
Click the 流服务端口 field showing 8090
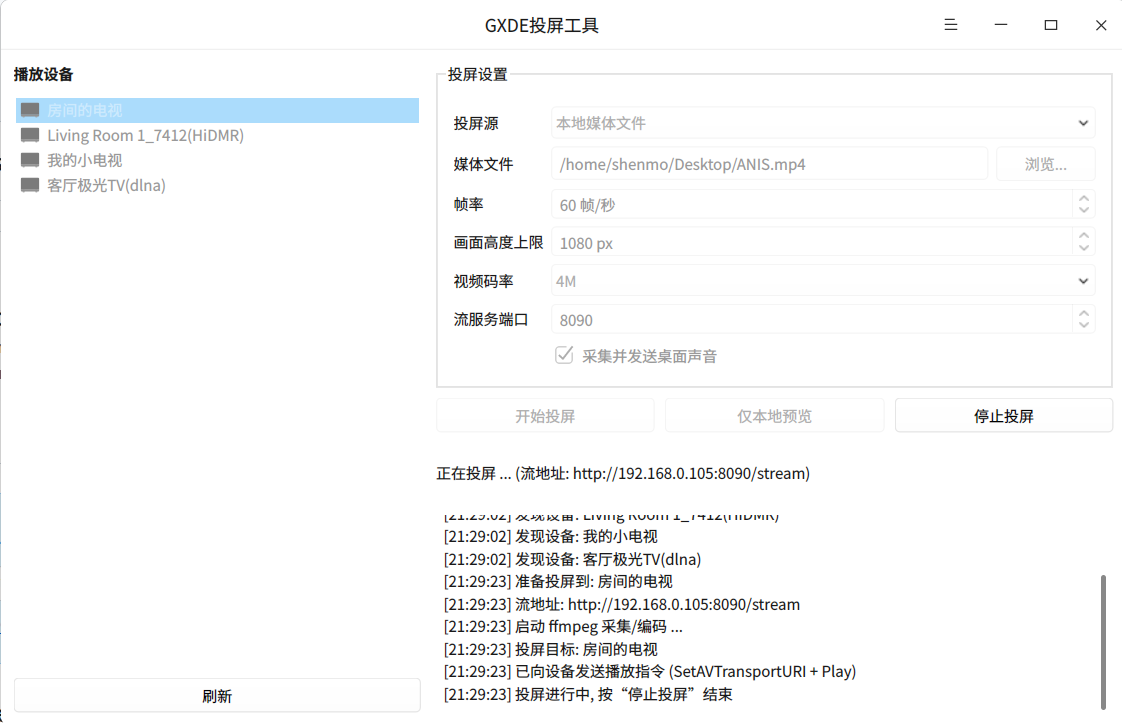[811, 319]
